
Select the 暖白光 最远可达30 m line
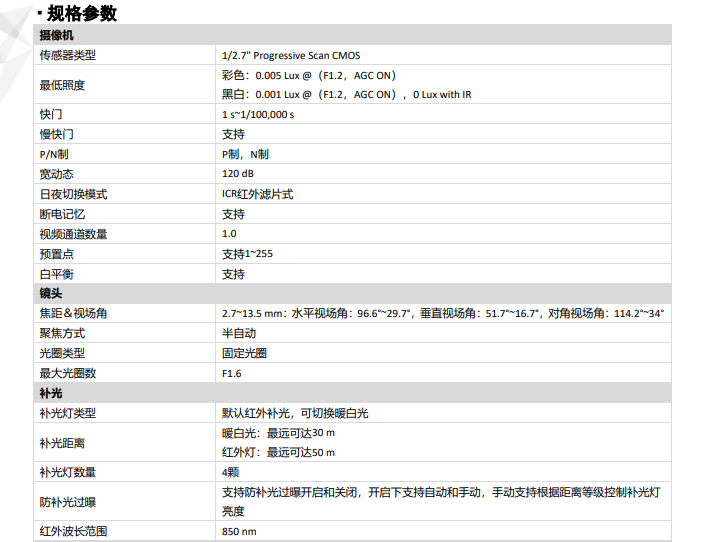pyautogui.click(x=278, y=433)
